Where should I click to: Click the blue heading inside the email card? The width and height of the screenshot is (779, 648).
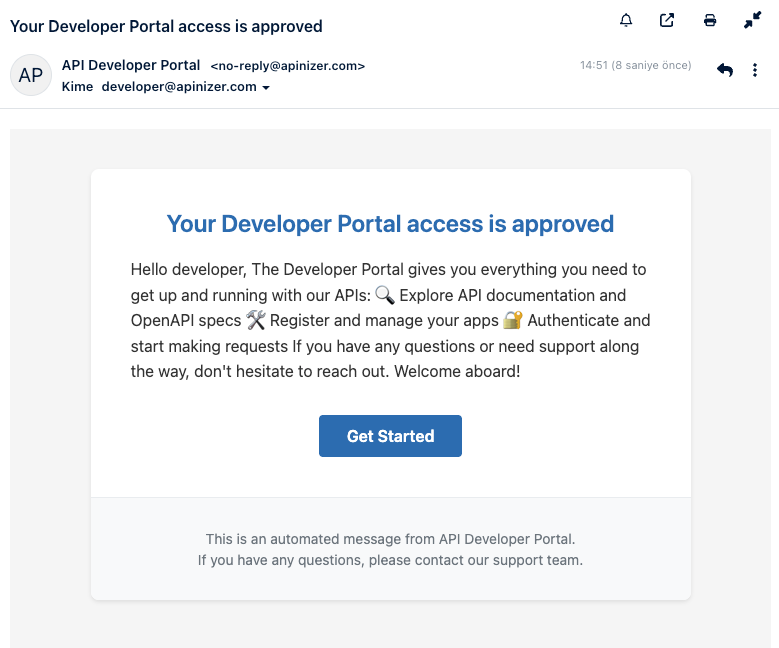coord(390,224)
